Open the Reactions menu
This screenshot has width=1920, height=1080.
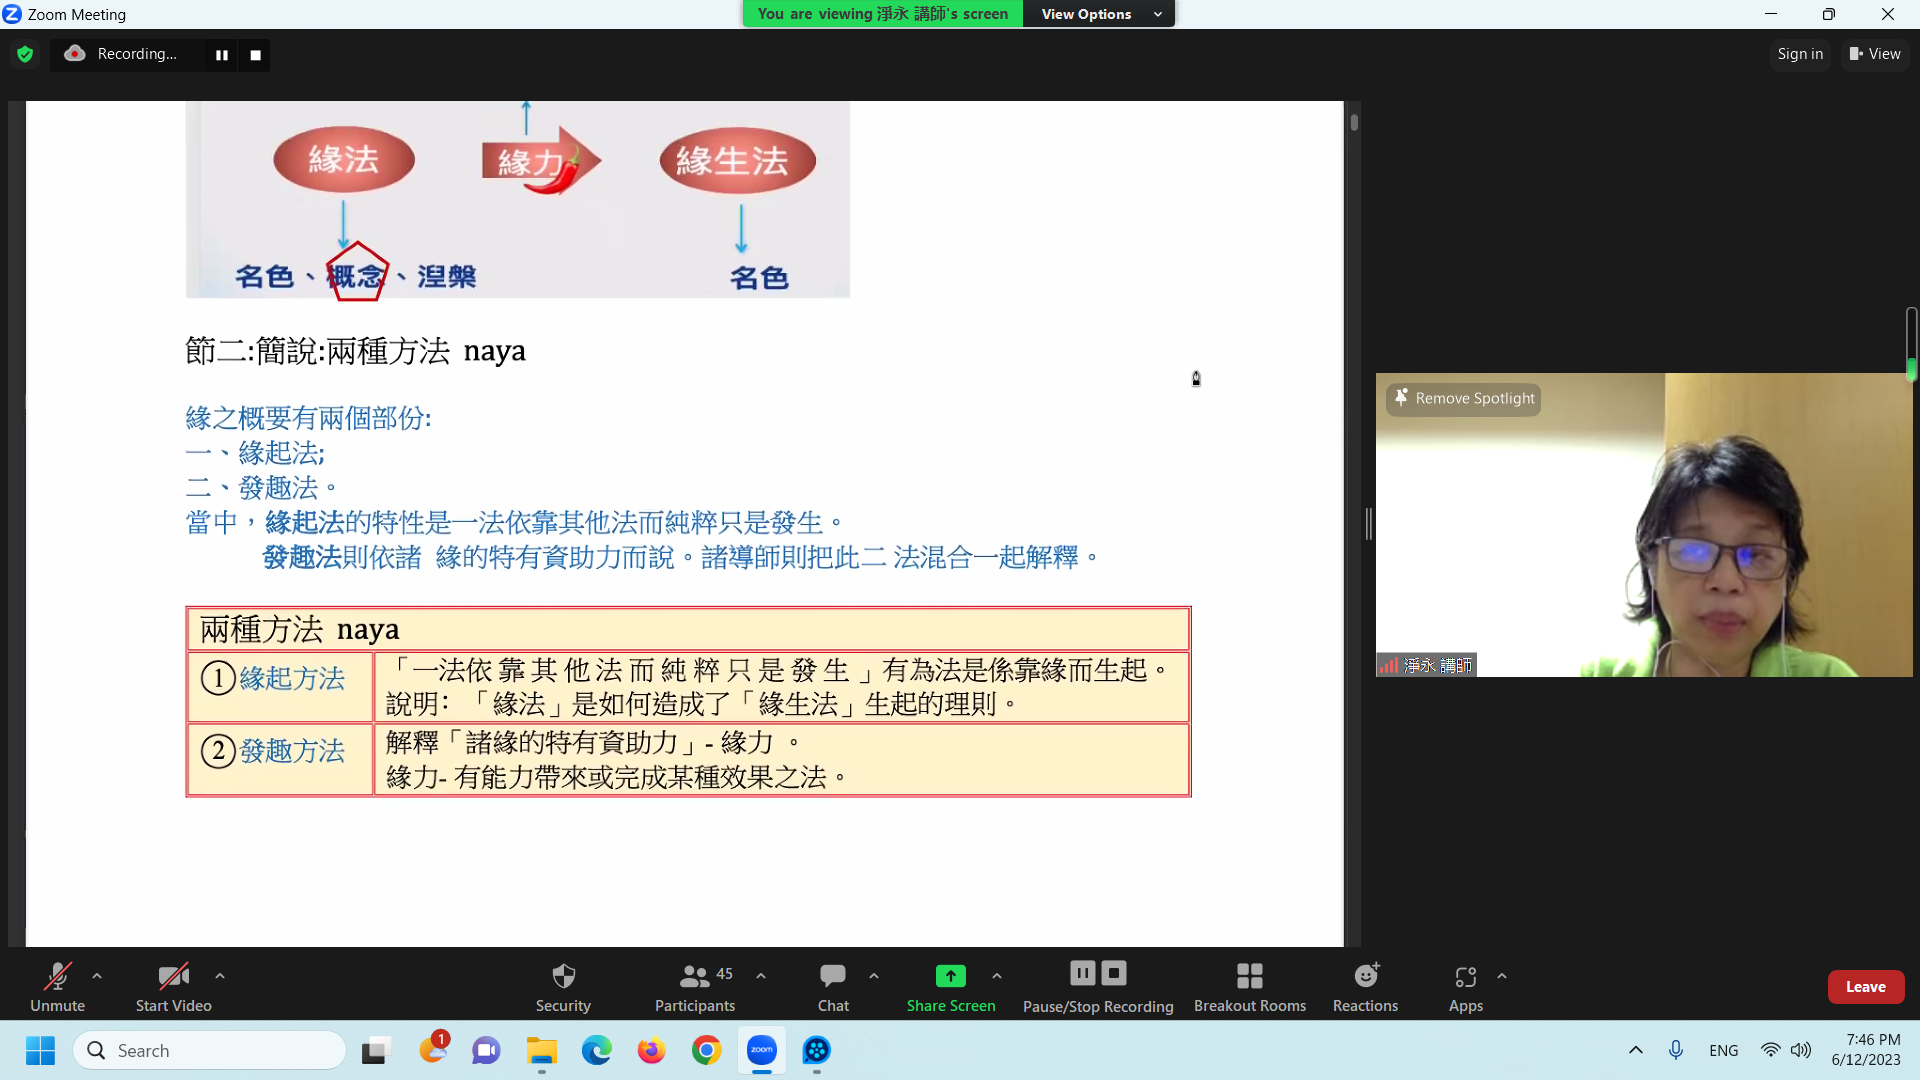pos(1365,986)
